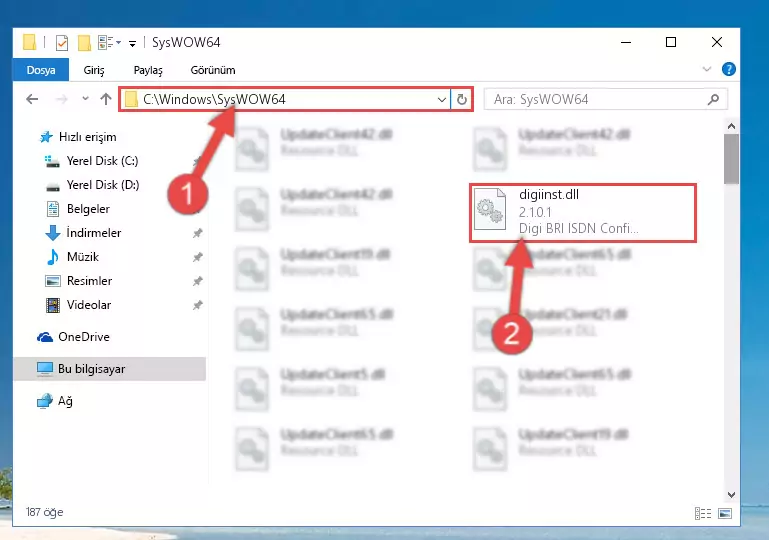The height and width of the screenshot is (540, 769).
Task: Click the Videolar film icon
Action: (x=52, y=305)
